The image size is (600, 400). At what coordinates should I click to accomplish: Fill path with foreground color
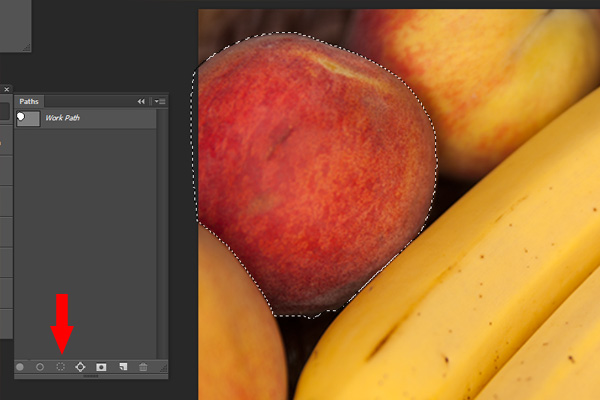tap(20, 367)
